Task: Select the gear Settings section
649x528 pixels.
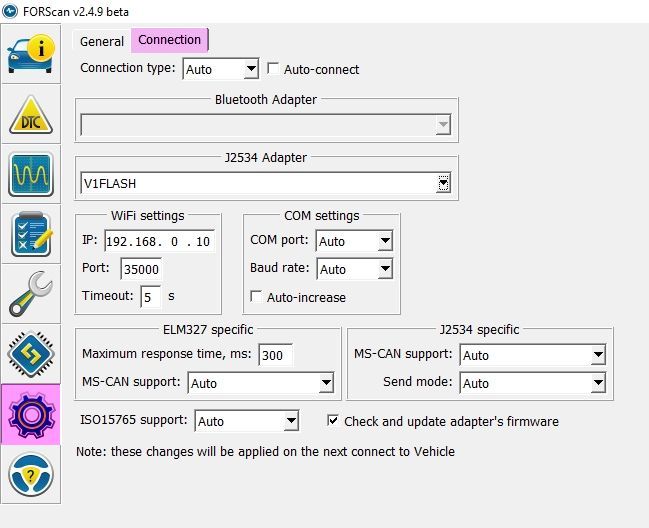Action: pos(31,414)
